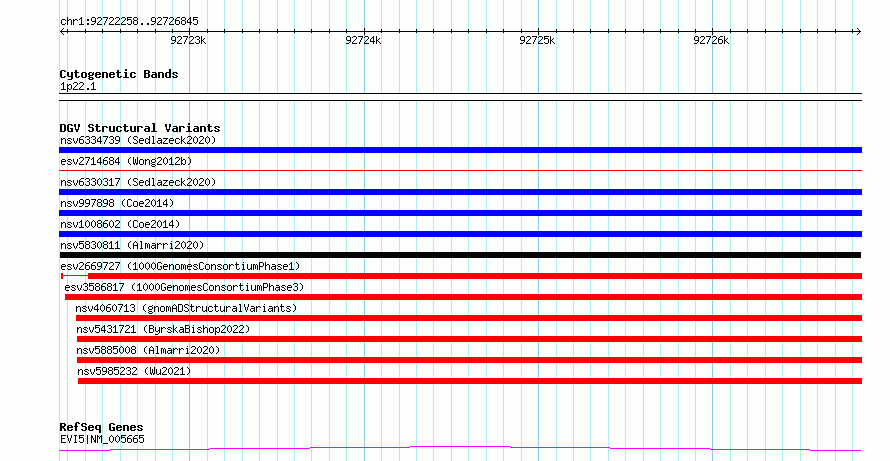Select the magenta EVI5 gene track line
This screenshot has width=890, height=461.
coord(460,449)
